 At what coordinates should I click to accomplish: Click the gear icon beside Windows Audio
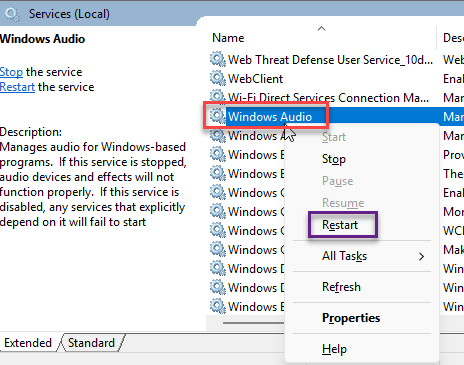tap(218, 116)
